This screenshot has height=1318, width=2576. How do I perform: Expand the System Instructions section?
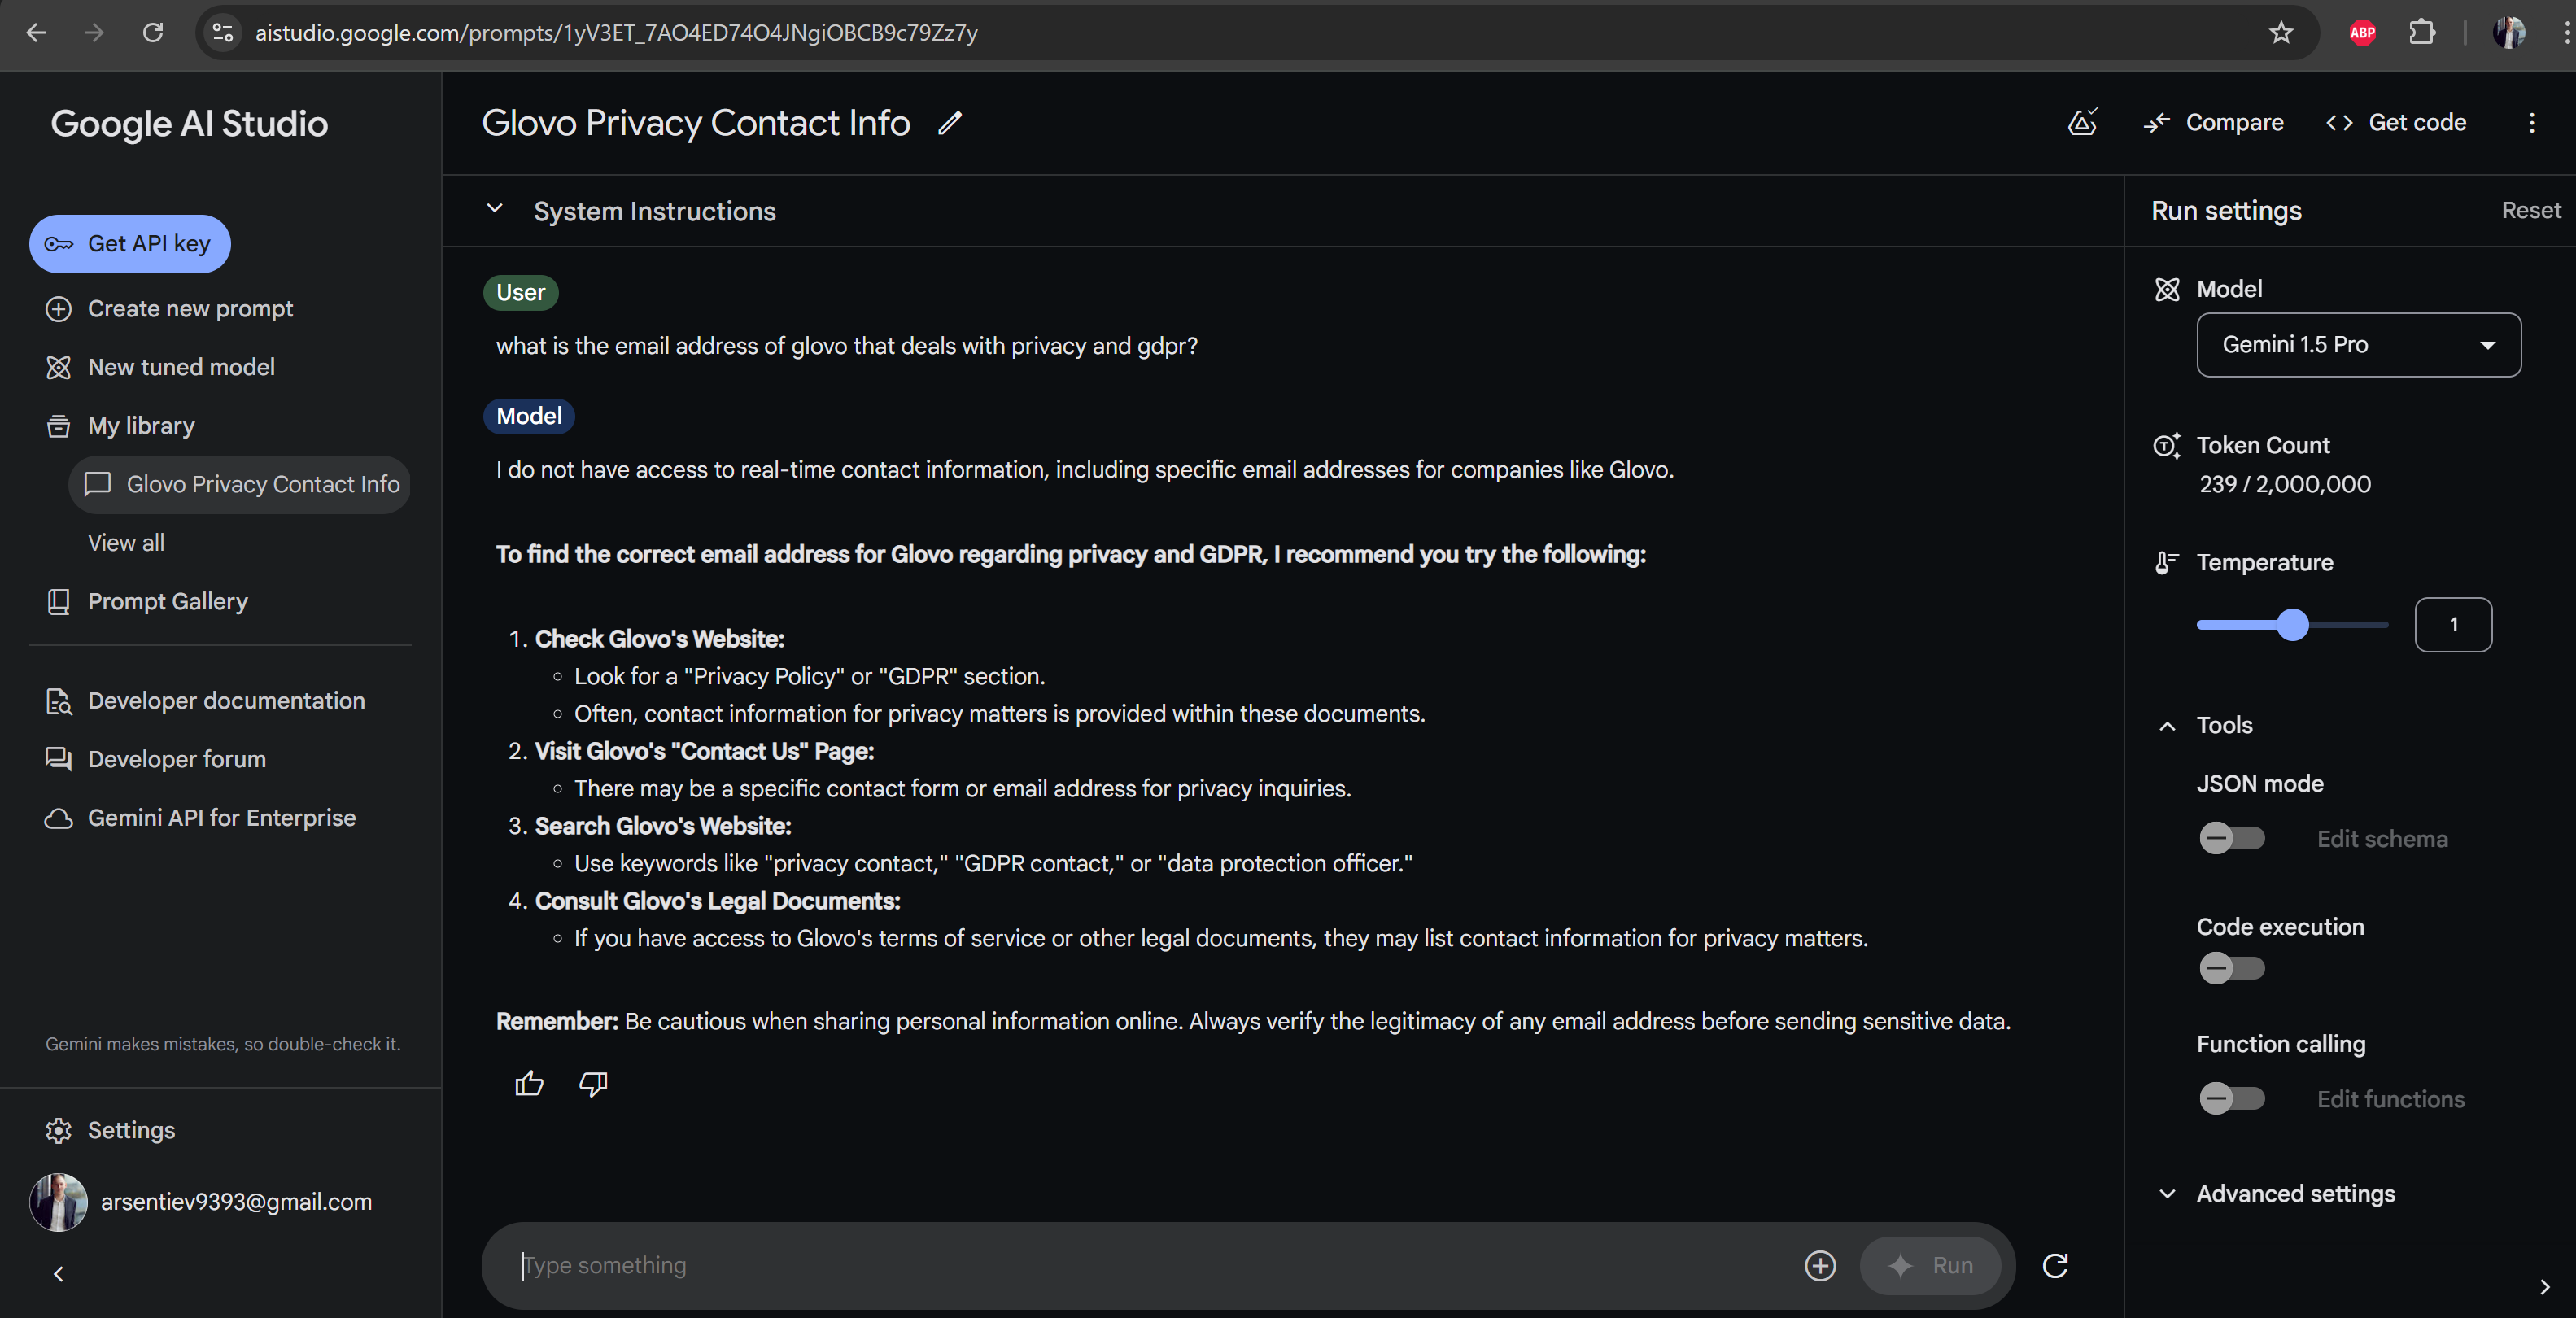pyautogui.click(x=494, y=210)
